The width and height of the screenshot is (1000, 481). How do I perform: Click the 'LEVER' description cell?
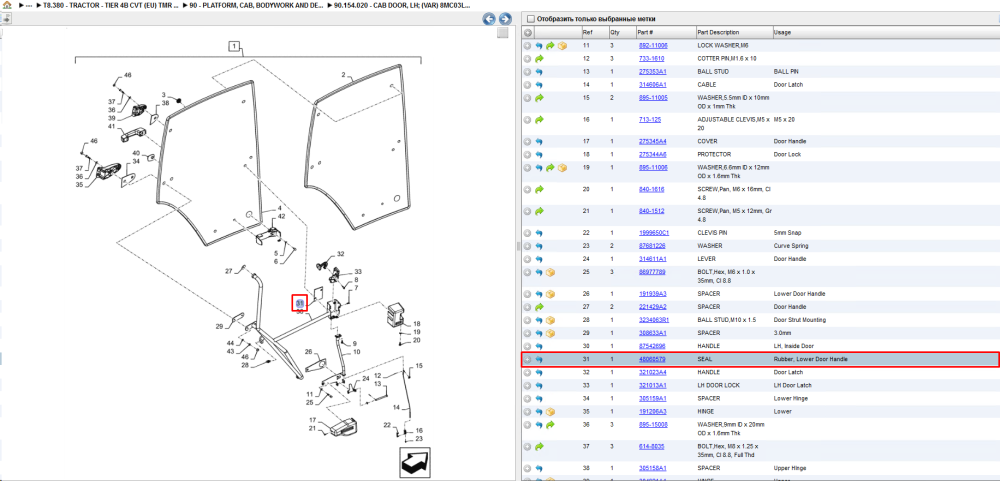click(x=705, y=259)
